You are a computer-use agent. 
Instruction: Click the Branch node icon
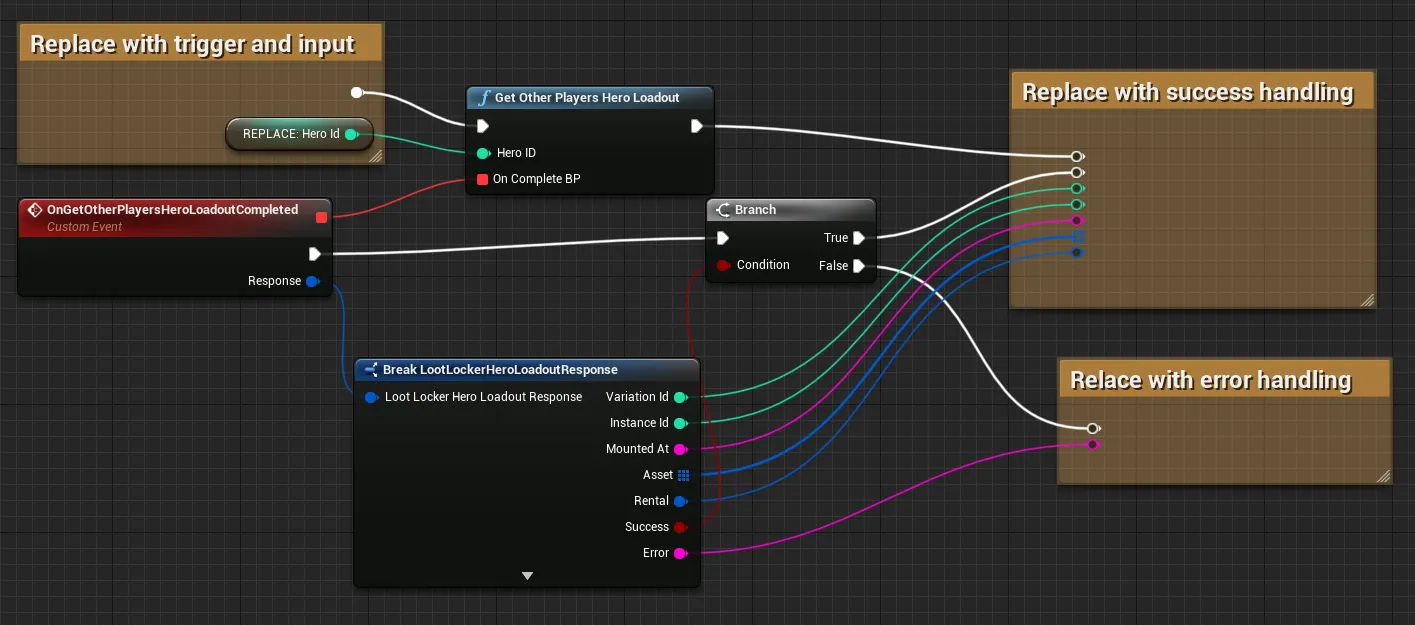(x=723, y=210)
